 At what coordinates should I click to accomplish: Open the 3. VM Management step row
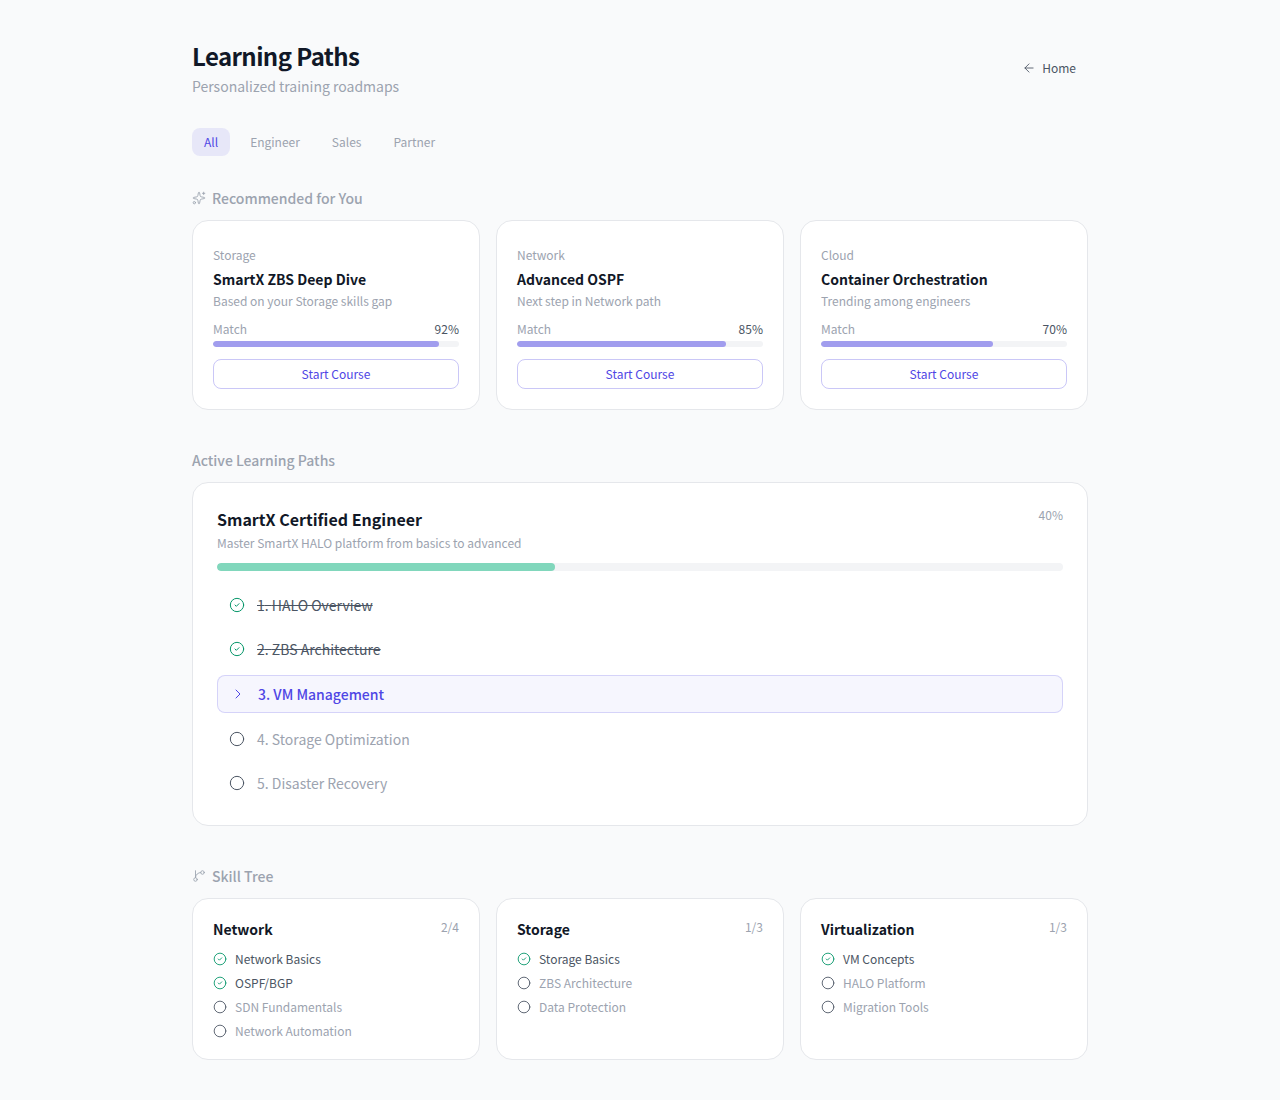(640, 694)
